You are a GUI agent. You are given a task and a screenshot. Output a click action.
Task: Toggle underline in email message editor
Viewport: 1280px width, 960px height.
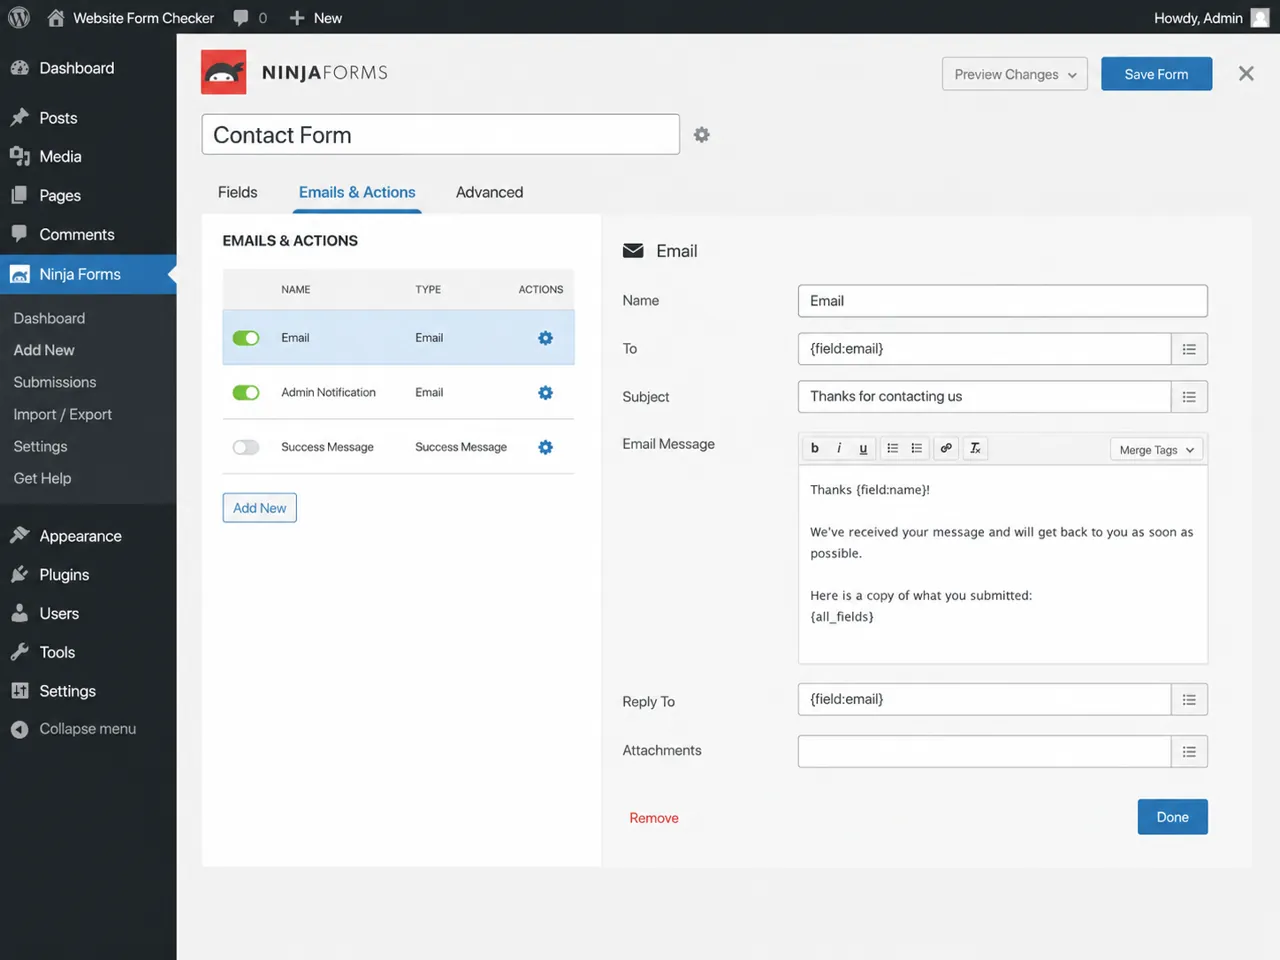(x=863, y=448)
